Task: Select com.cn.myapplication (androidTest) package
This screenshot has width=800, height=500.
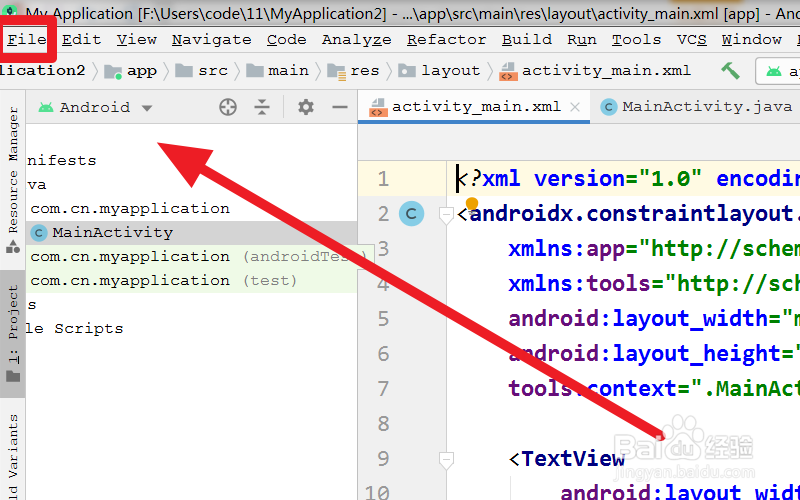Action: pos(198,257)
